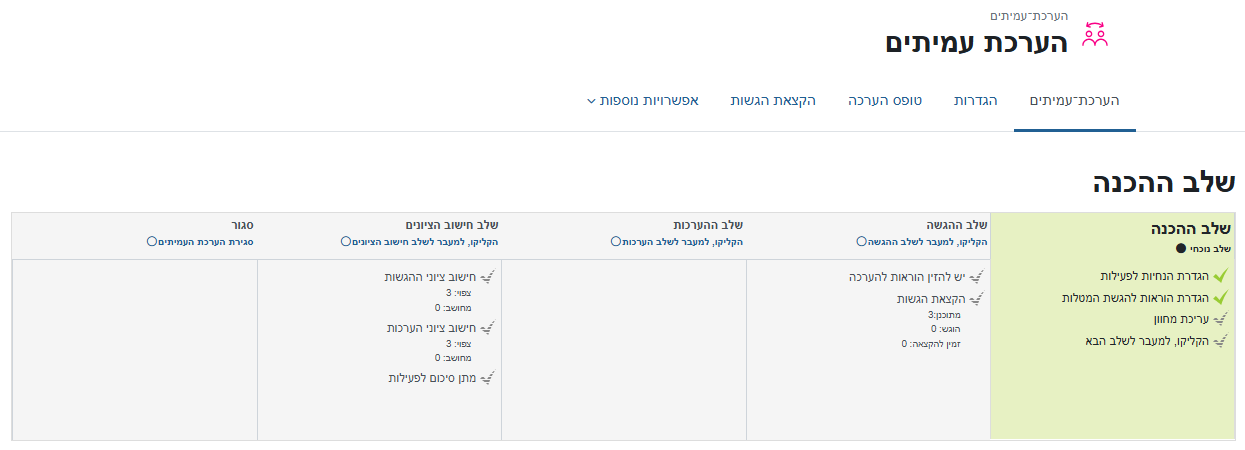Click the task icon beside עריכת מחוון
The height and width of the screenshot is (450, 1245).
click(x=1220, y=319)
